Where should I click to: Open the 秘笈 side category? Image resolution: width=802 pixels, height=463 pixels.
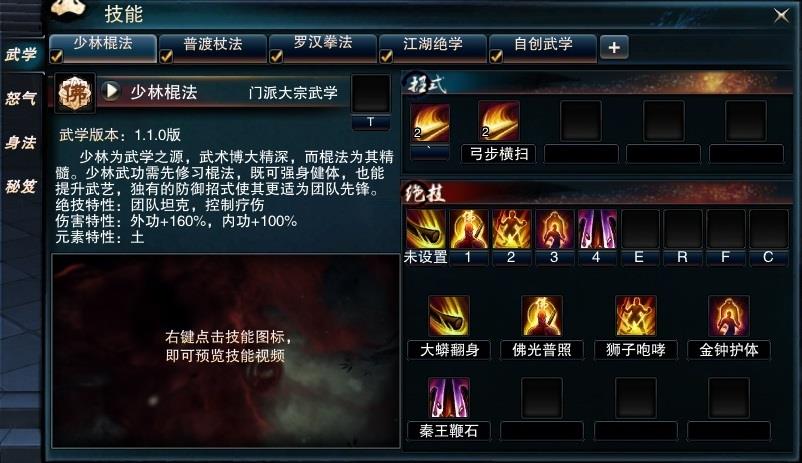point(21,186)
